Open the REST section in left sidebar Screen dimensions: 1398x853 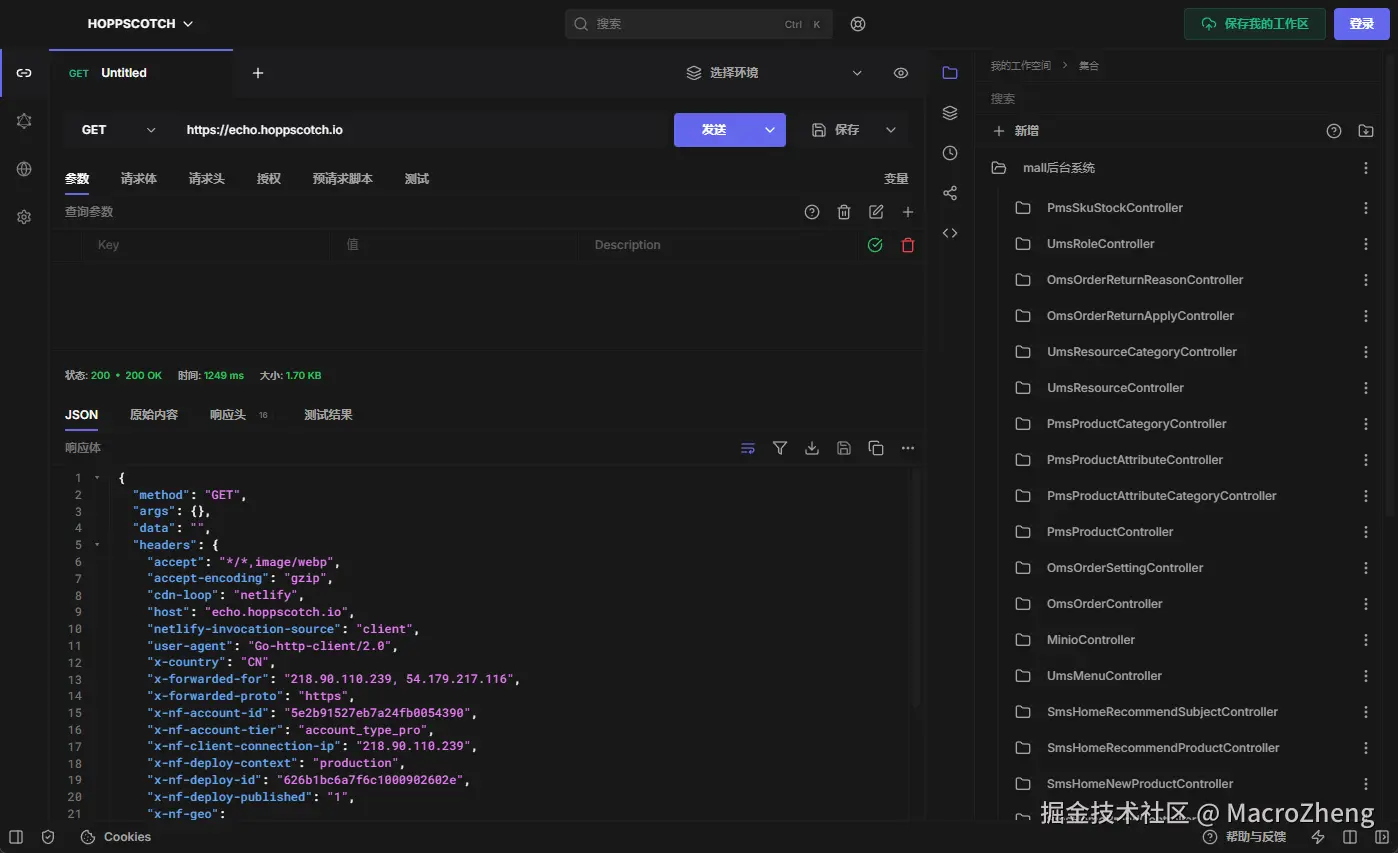point(24,73)
